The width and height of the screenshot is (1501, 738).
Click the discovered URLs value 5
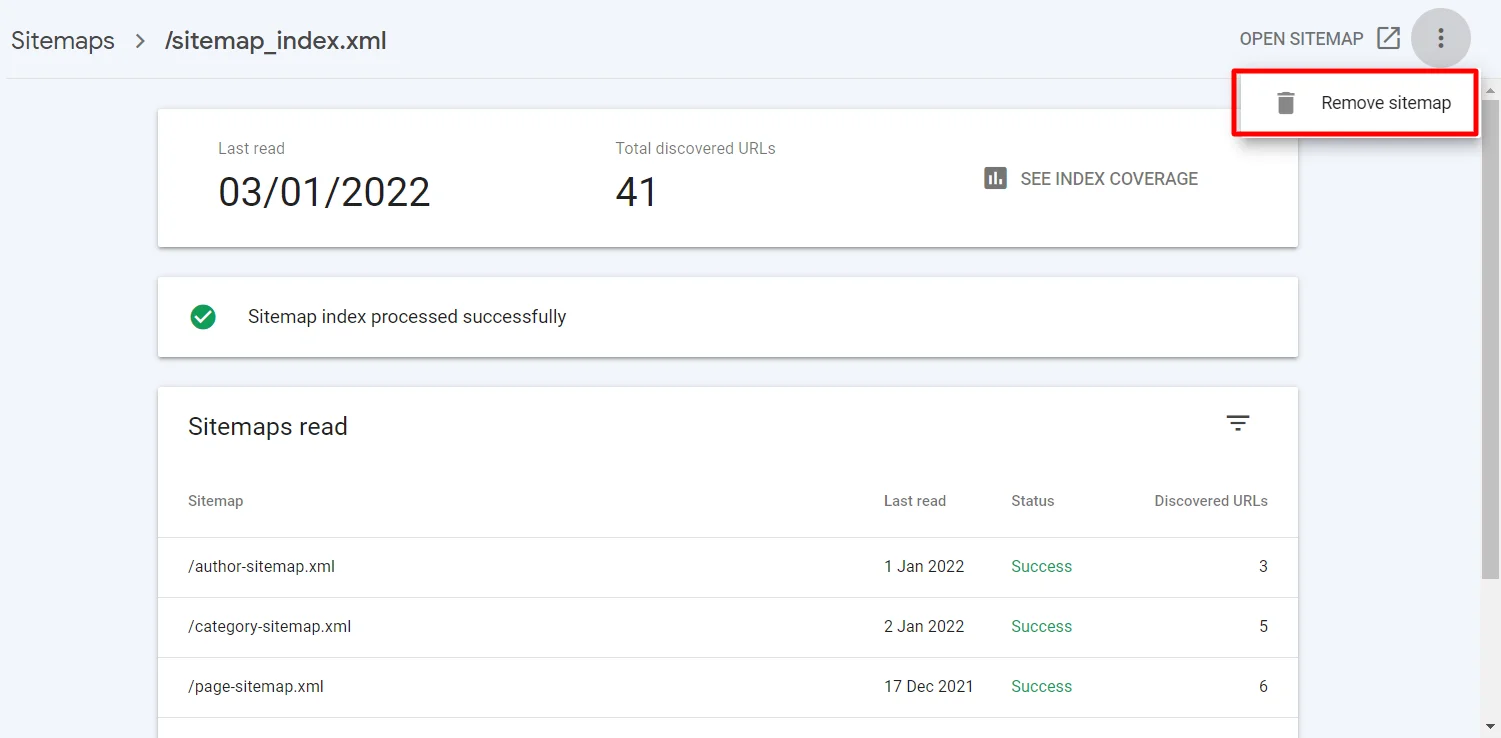pos(1263,627)
